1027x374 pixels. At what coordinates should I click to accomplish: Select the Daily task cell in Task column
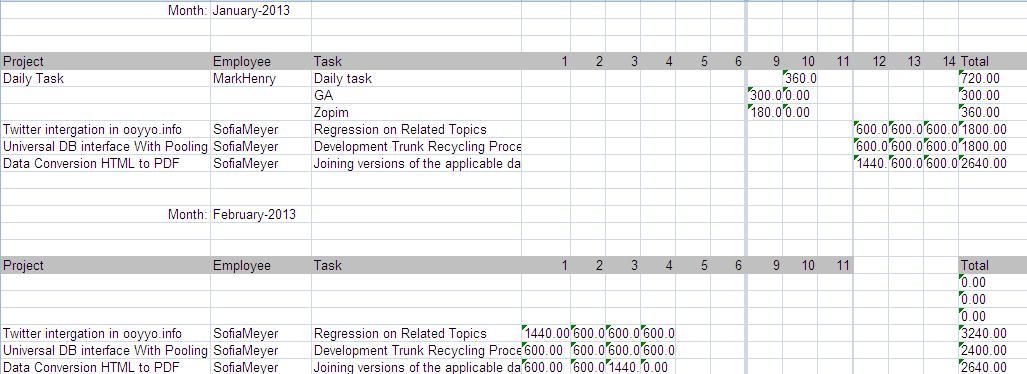[x=416, y=79]
